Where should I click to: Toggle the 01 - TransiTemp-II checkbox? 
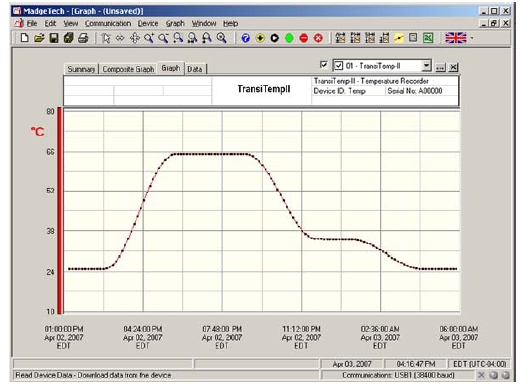pos(339,66)
